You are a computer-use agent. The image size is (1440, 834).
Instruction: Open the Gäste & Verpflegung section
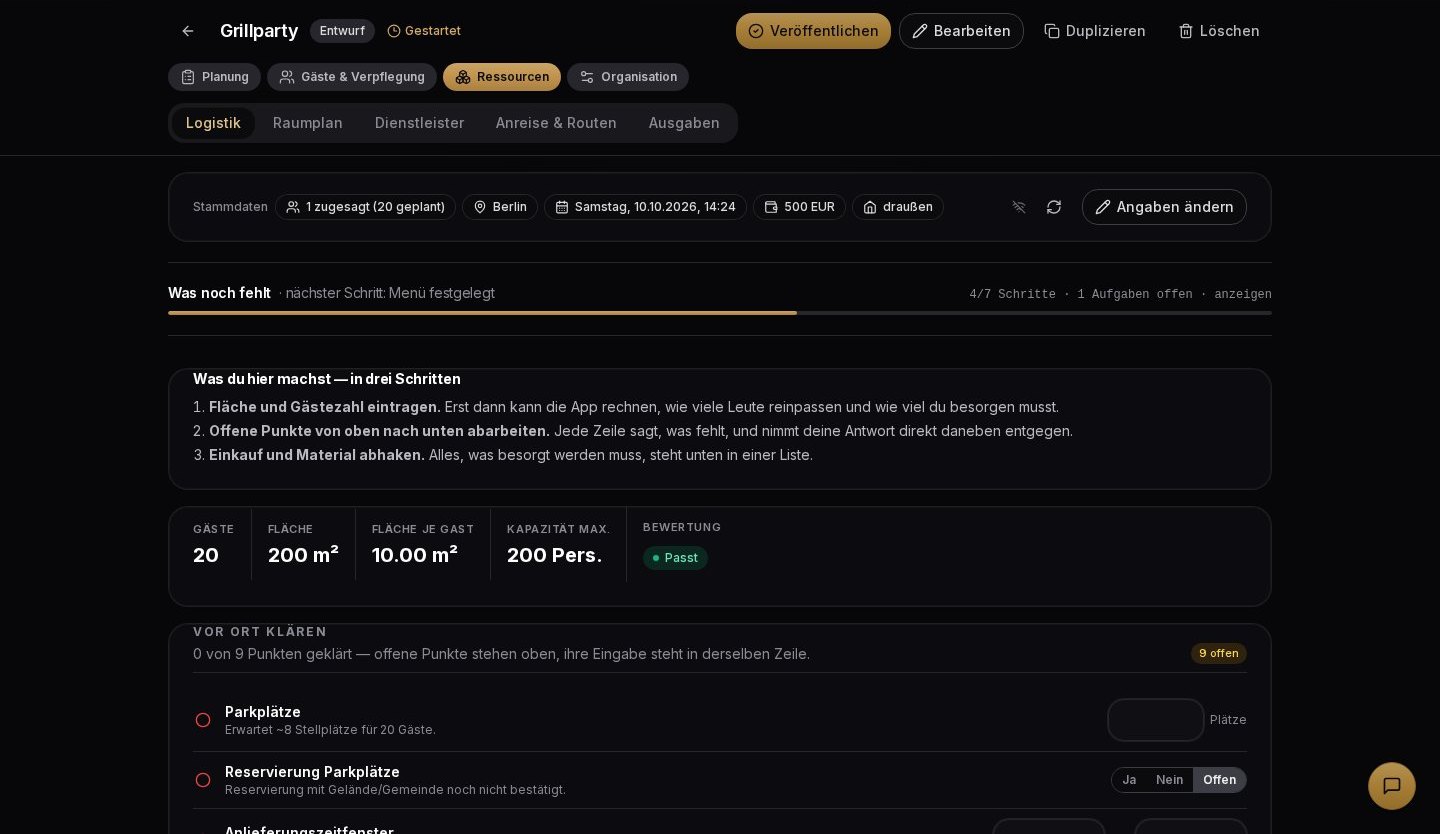[352, 77]
